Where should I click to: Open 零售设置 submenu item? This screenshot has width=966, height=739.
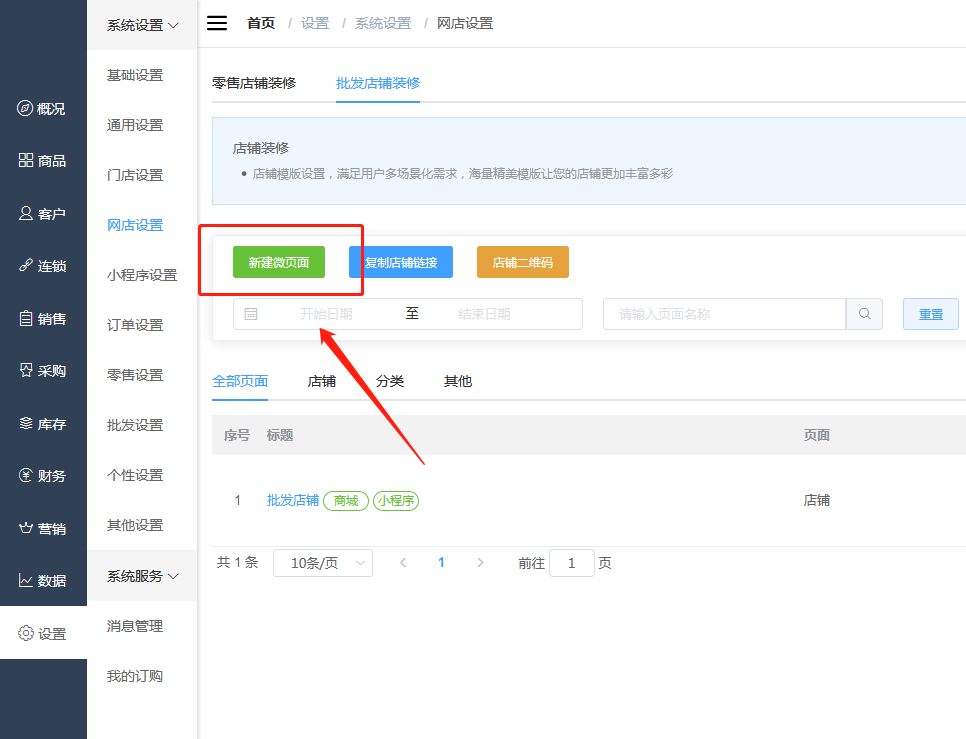(x=135, y=374)
